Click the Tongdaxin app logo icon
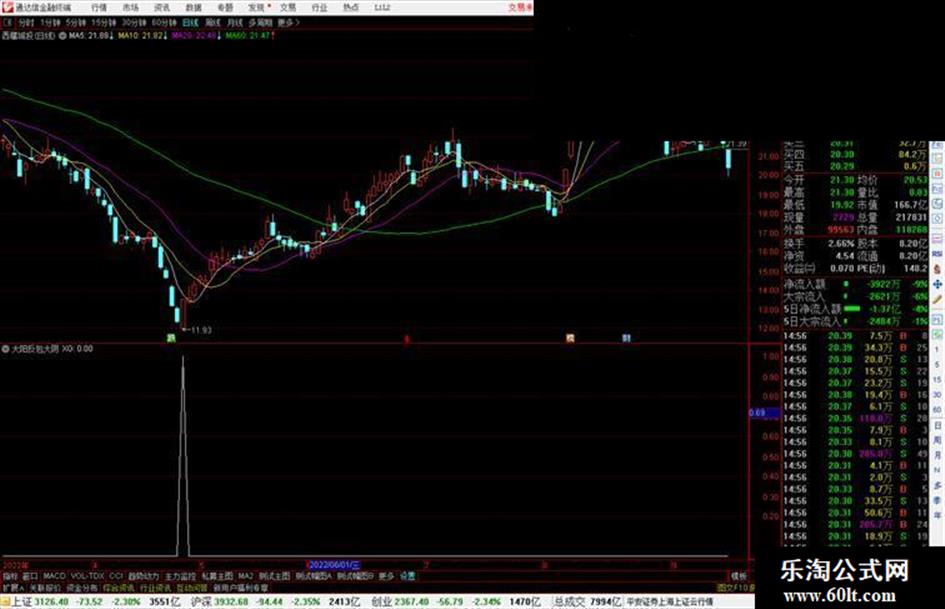The height and width of the screenshot is (609, 945). pos(7,7)
